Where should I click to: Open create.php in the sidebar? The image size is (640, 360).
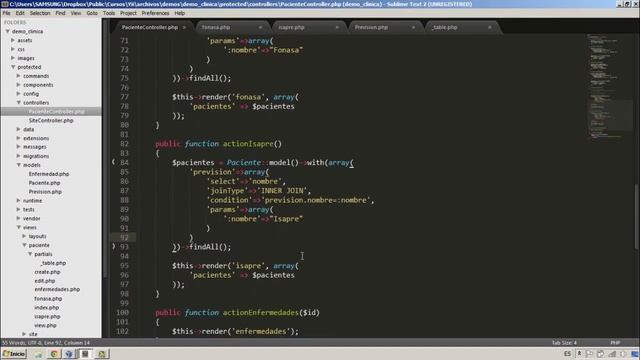tap(47, 272)
